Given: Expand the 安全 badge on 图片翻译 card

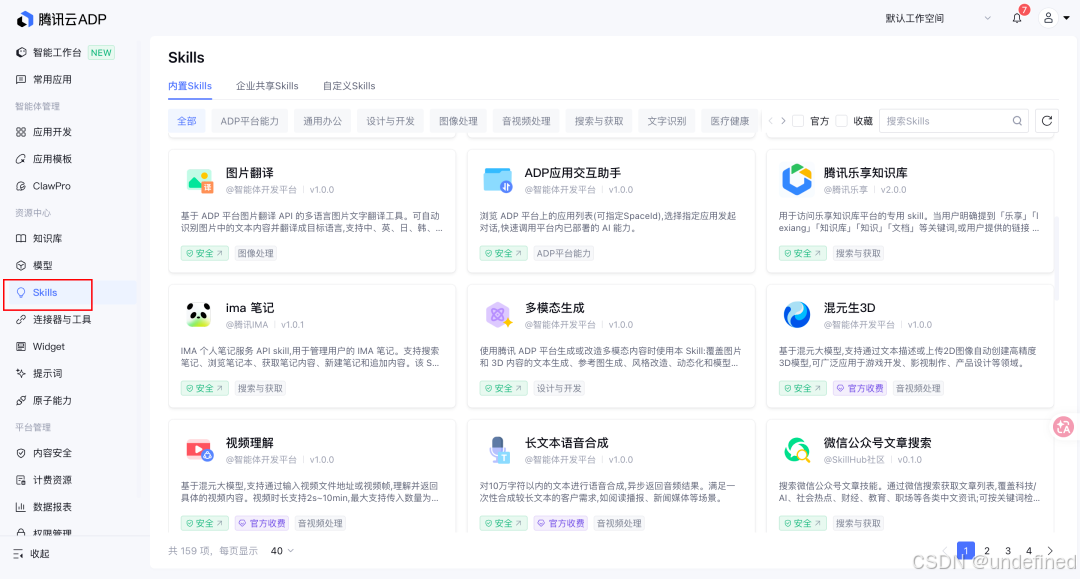Looking at the screenshot, I should point(204,253).
